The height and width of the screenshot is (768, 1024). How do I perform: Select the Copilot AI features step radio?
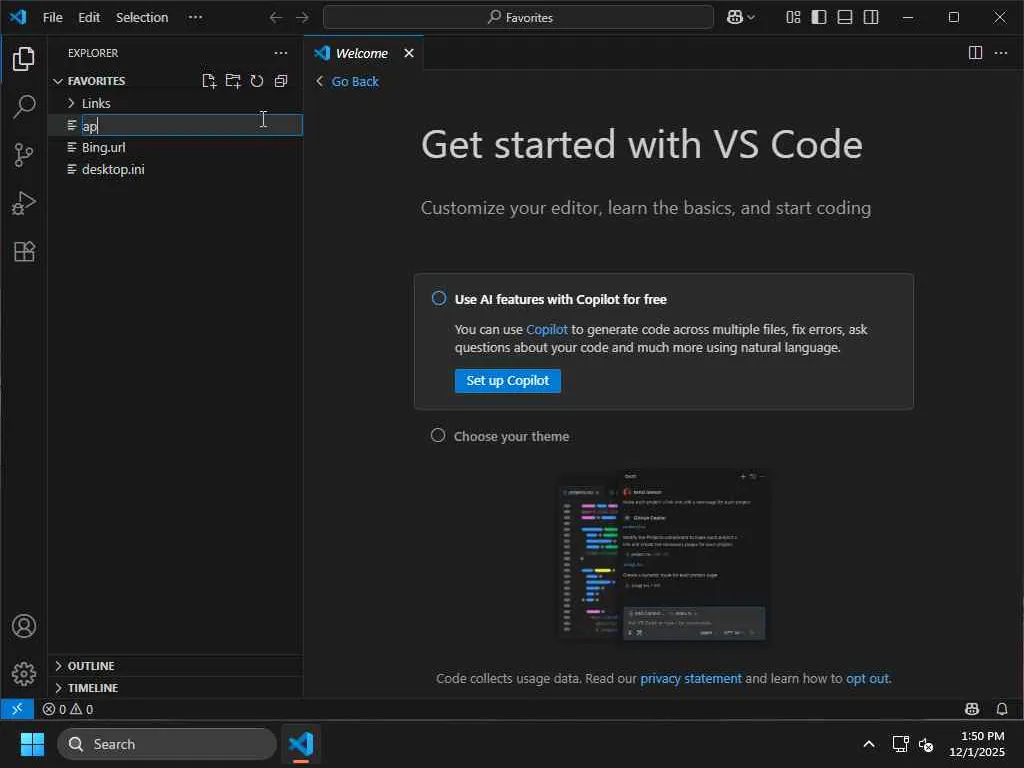pyautogui.click(x=439, y=298)
